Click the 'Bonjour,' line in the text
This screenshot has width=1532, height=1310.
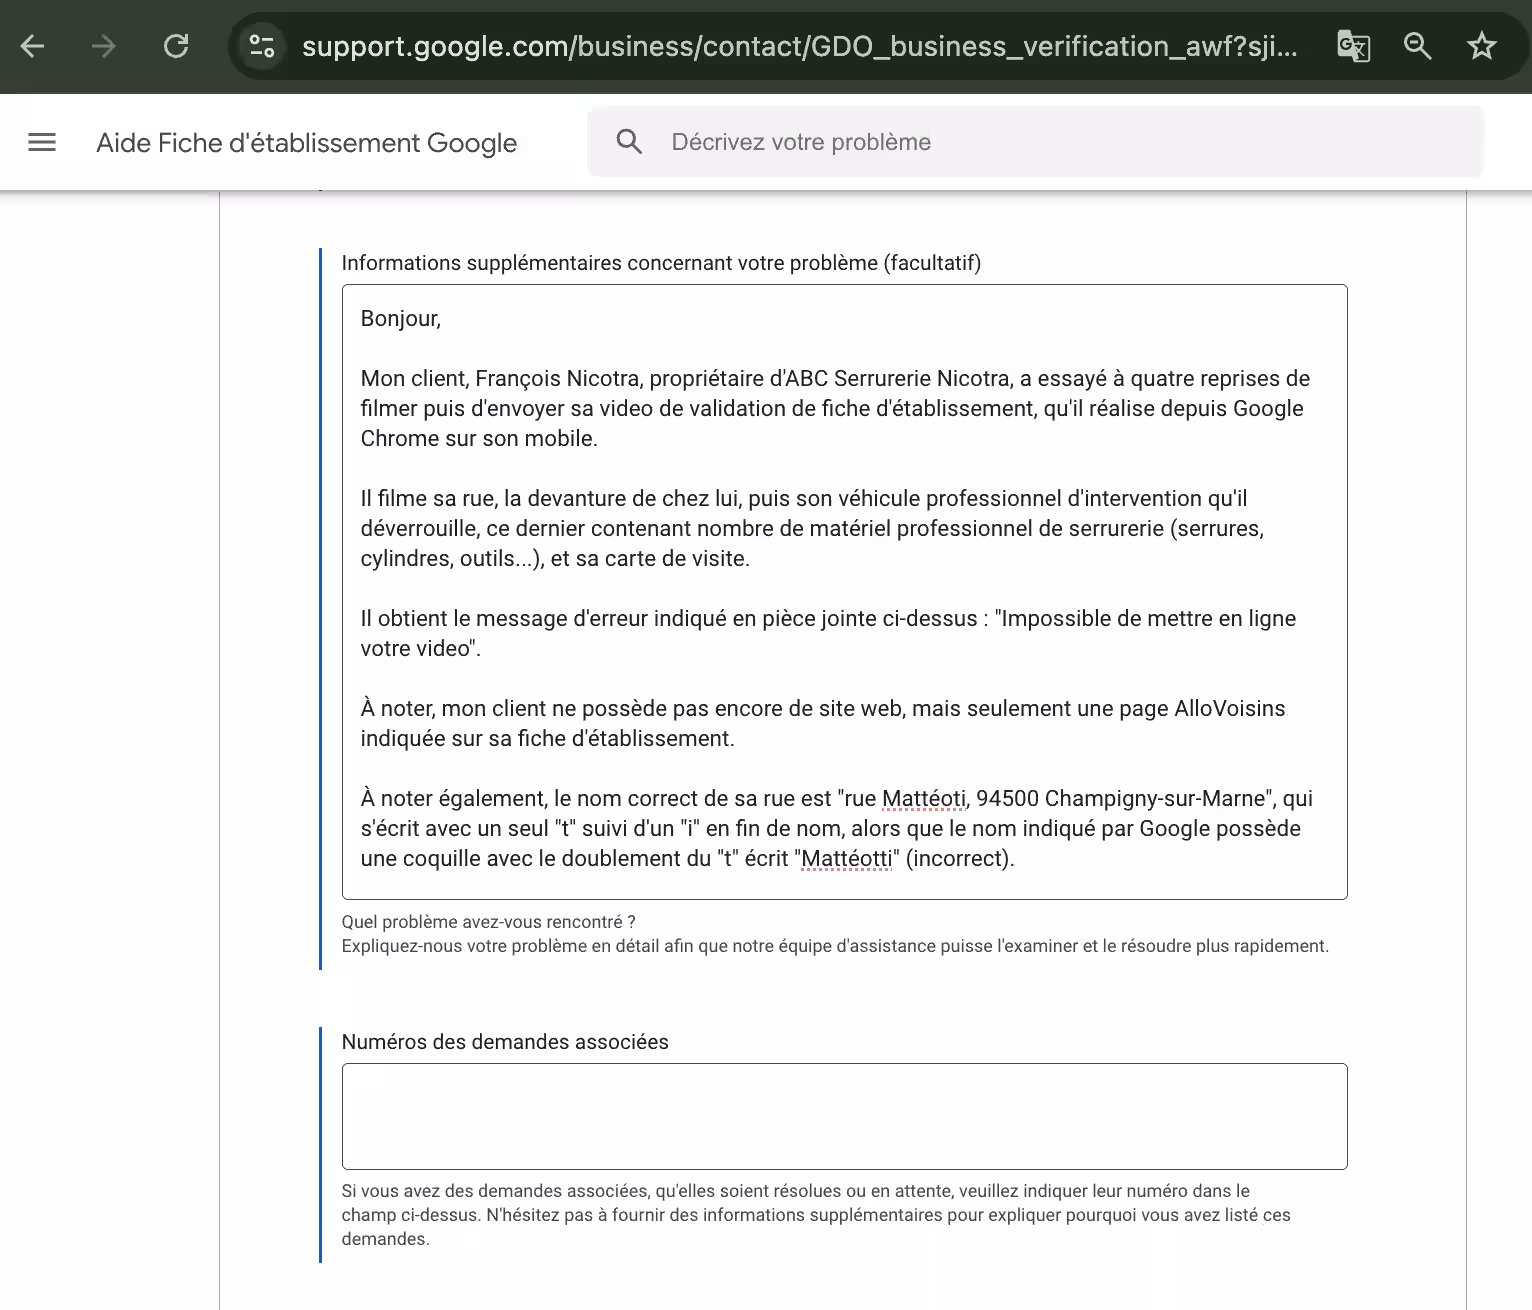coord(401,318)
